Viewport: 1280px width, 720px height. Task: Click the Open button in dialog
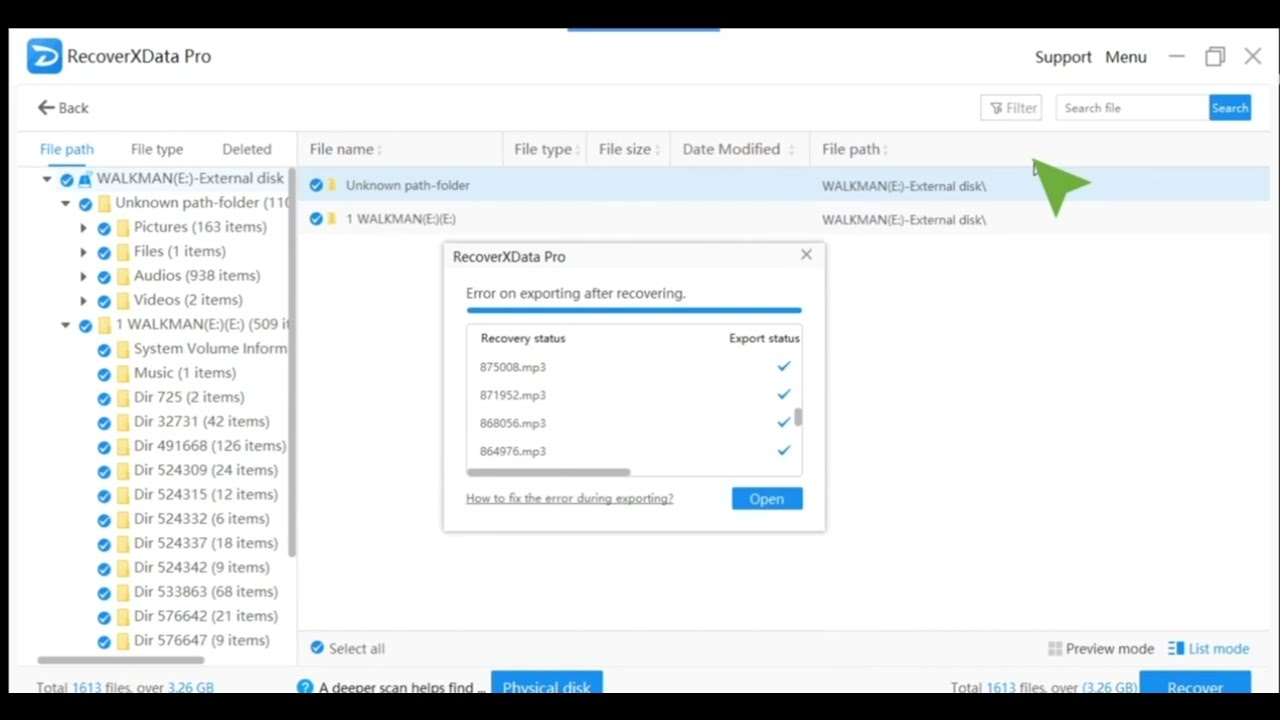[x=767, y=499]
